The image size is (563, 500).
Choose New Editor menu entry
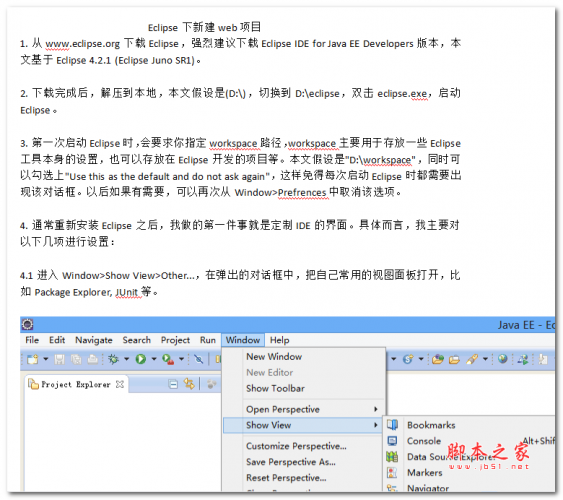click(x=303, y=372)
